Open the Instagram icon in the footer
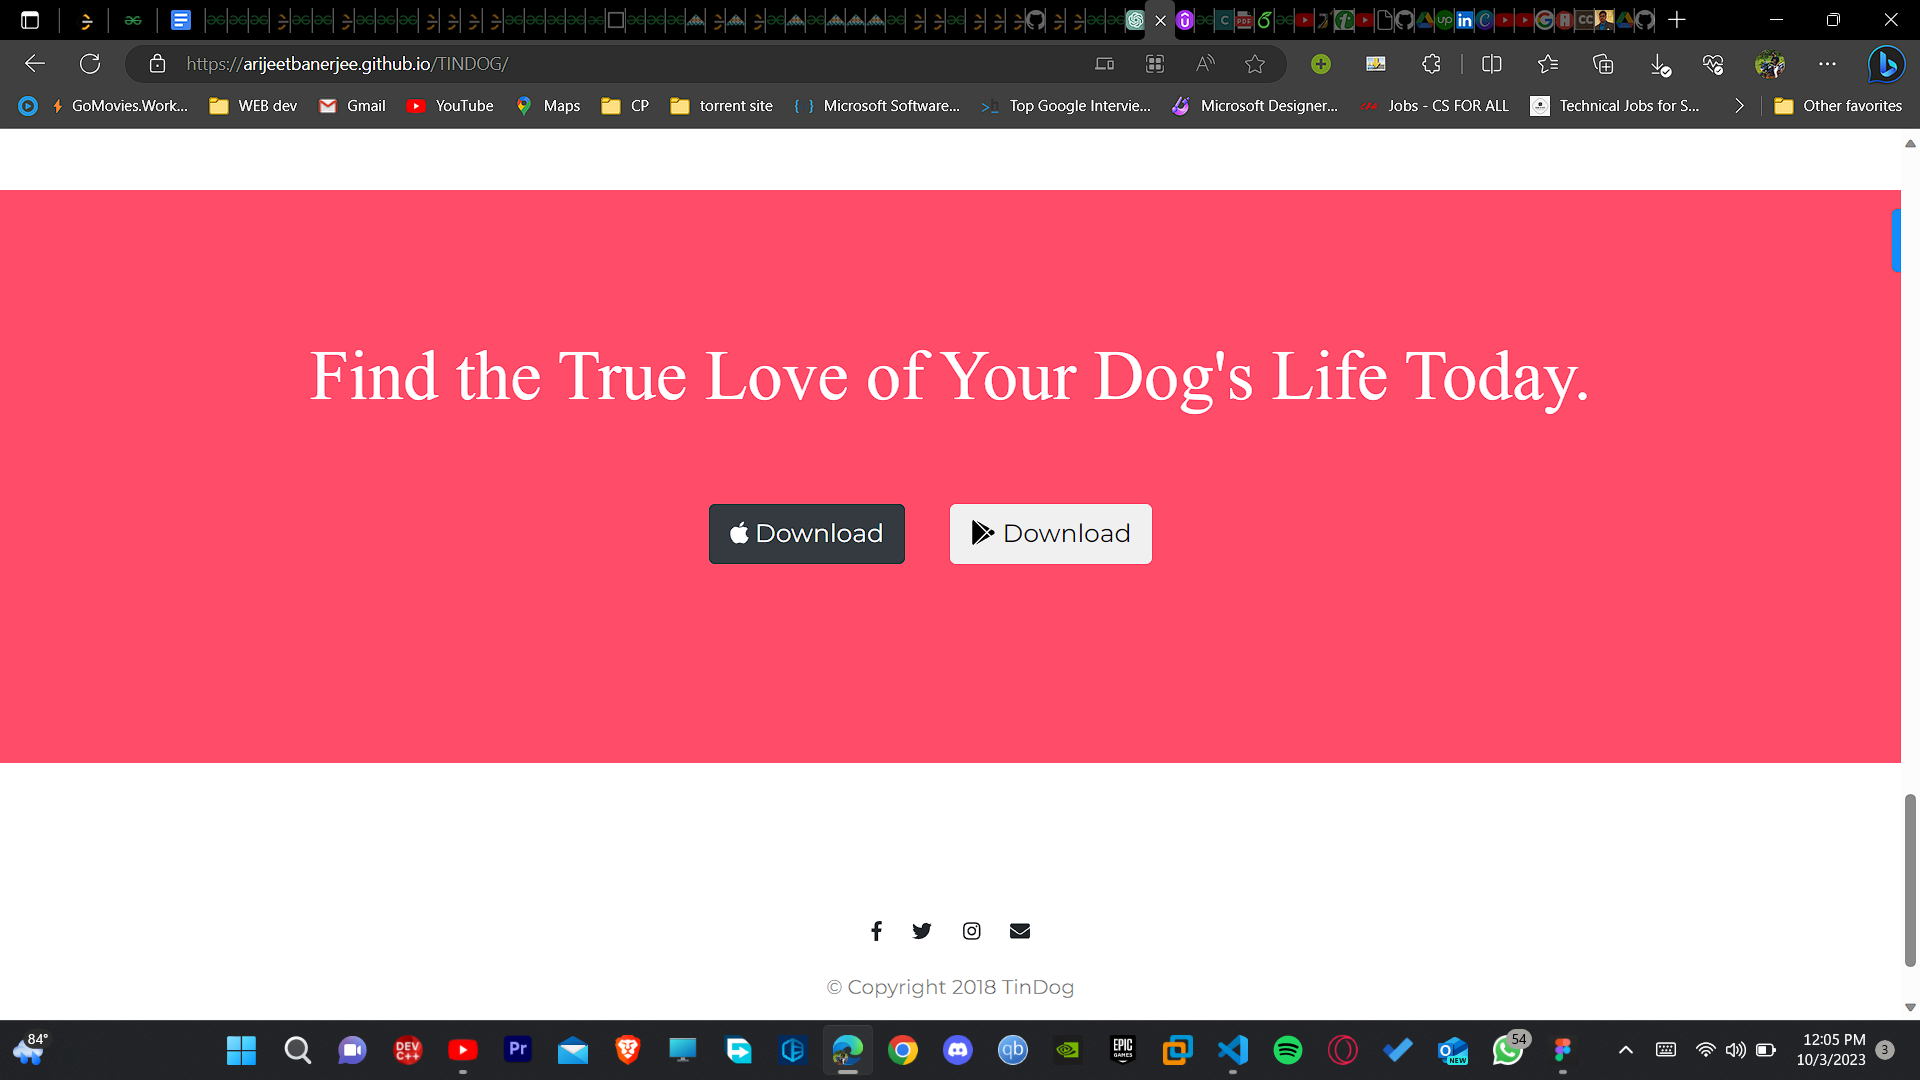The width and height of the screenshot is (1920, 1080). coord(971,930)
